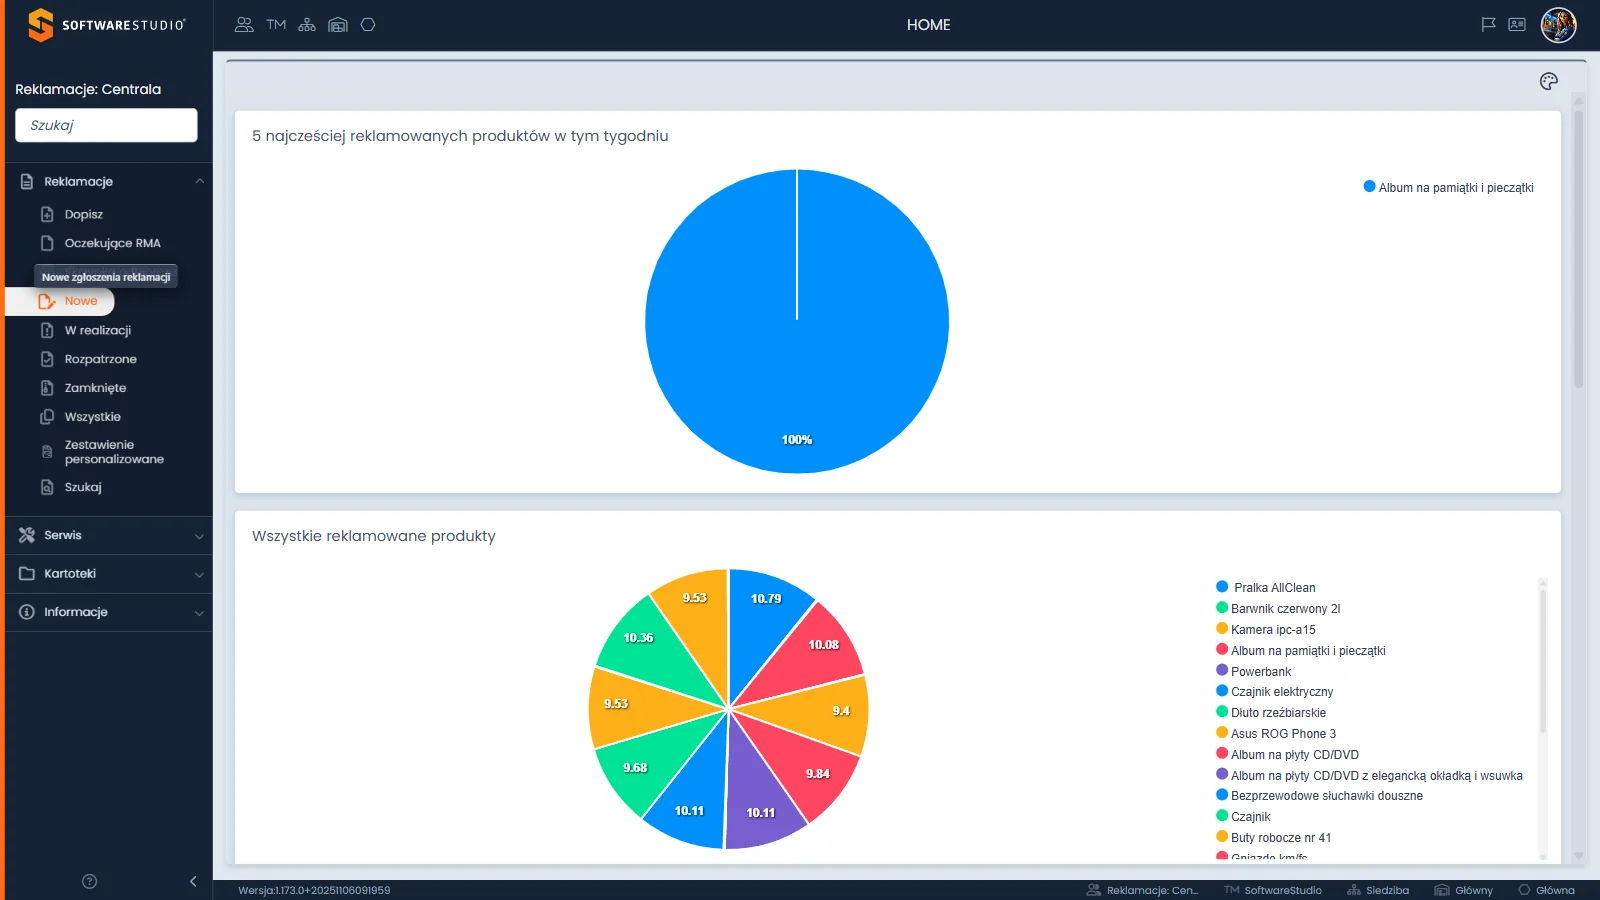Click the users icon in top toolbar
The width and height of the screenshot is (1600, 900).
tap(244, 25)
